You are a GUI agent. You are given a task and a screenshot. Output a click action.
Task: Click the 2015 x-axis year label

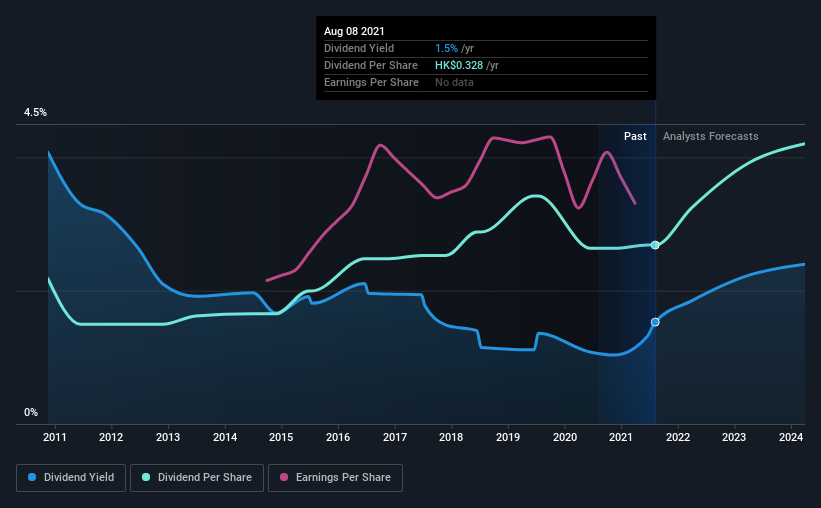tap(281, 437)
